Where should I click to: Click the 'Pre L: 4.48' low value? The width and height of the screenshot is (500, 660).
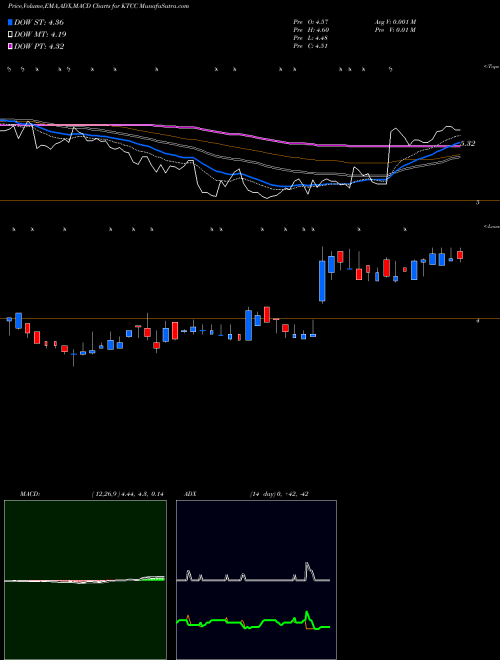click(311, 38)
